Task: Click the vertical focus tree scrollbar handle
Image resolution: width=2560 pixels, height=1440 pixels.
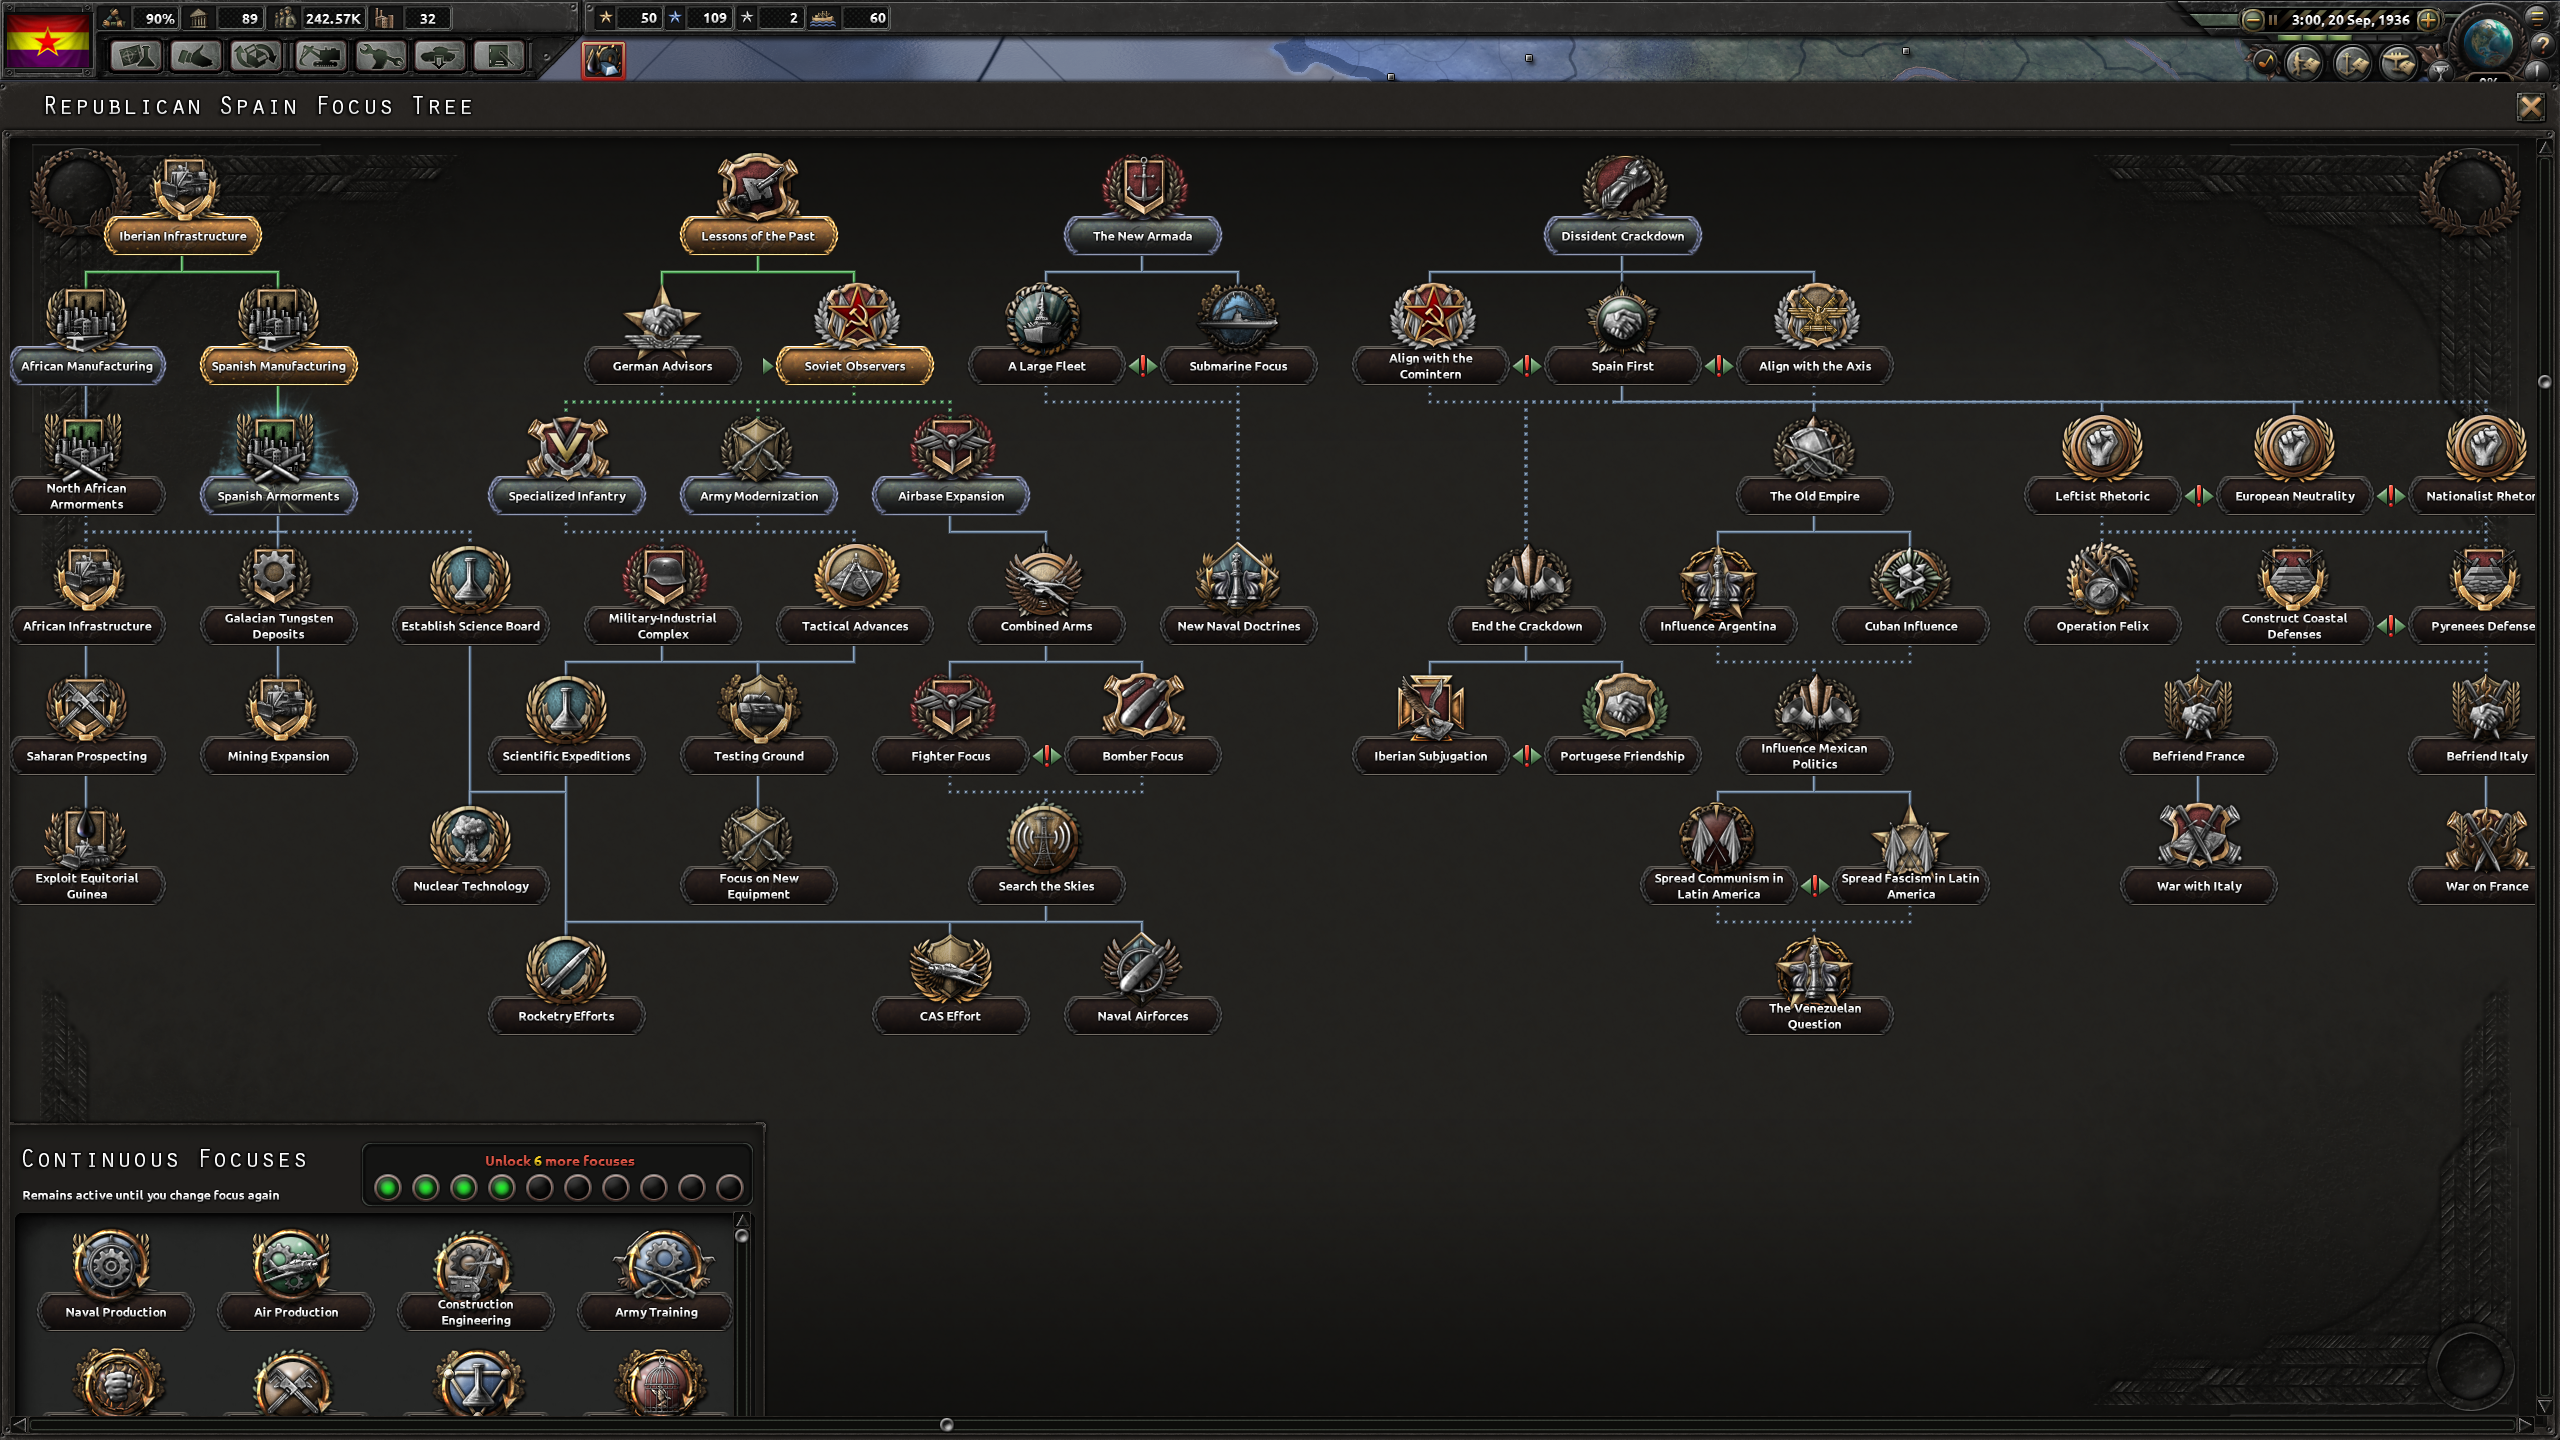Action: [2545, 382]
